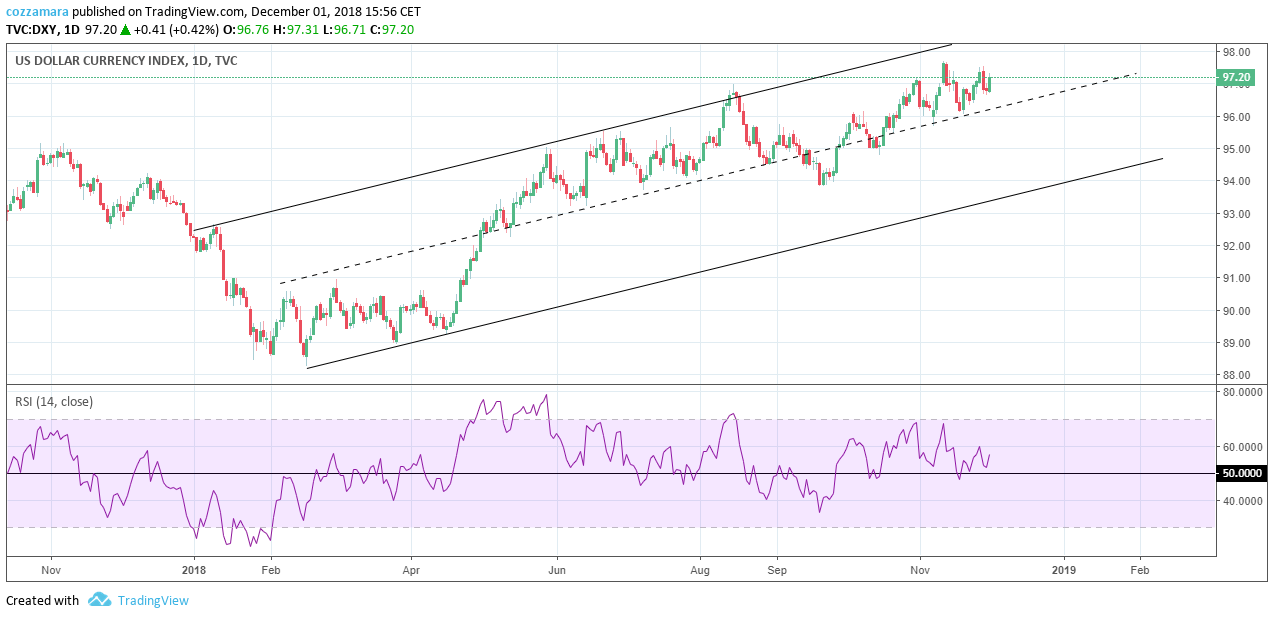Click the Apr label on time axis

(411, 569)
